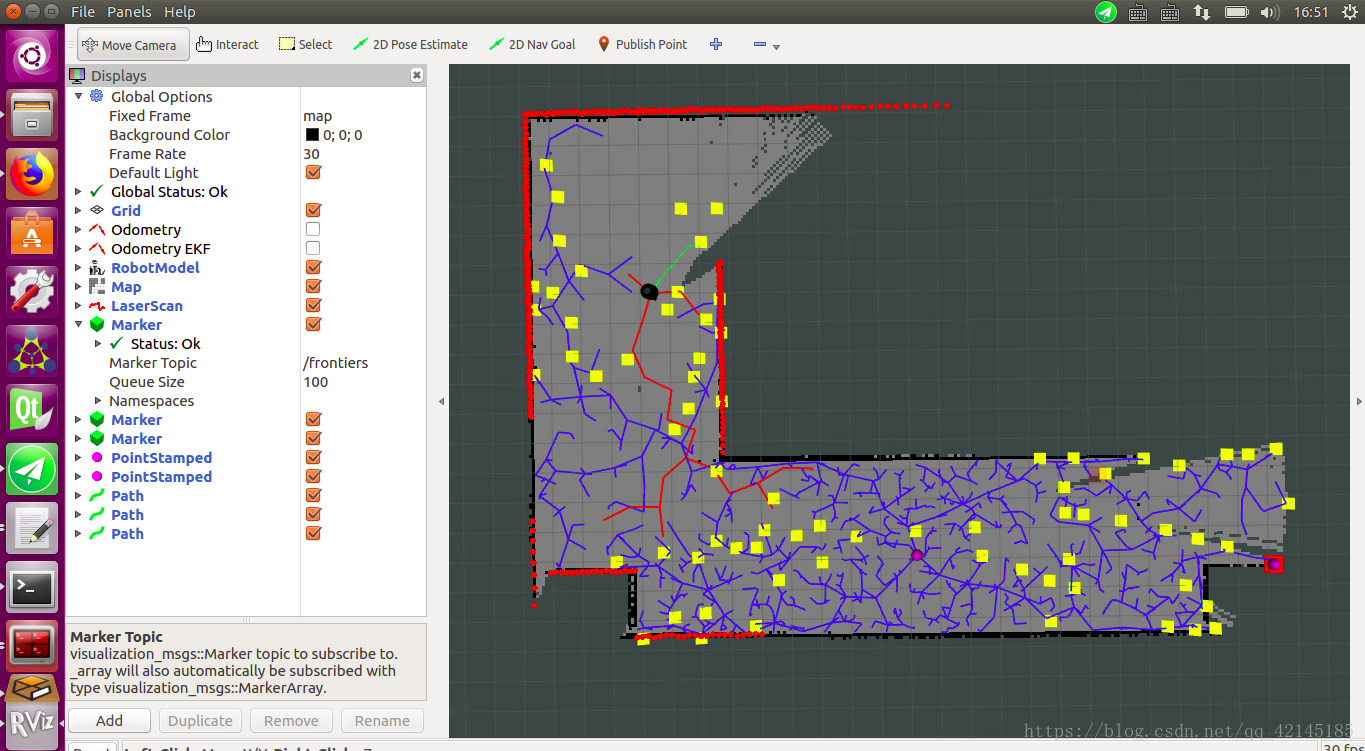Click the Telegram tray indicator icon
Screen dimensions: 1365x751
point(1105,12)
